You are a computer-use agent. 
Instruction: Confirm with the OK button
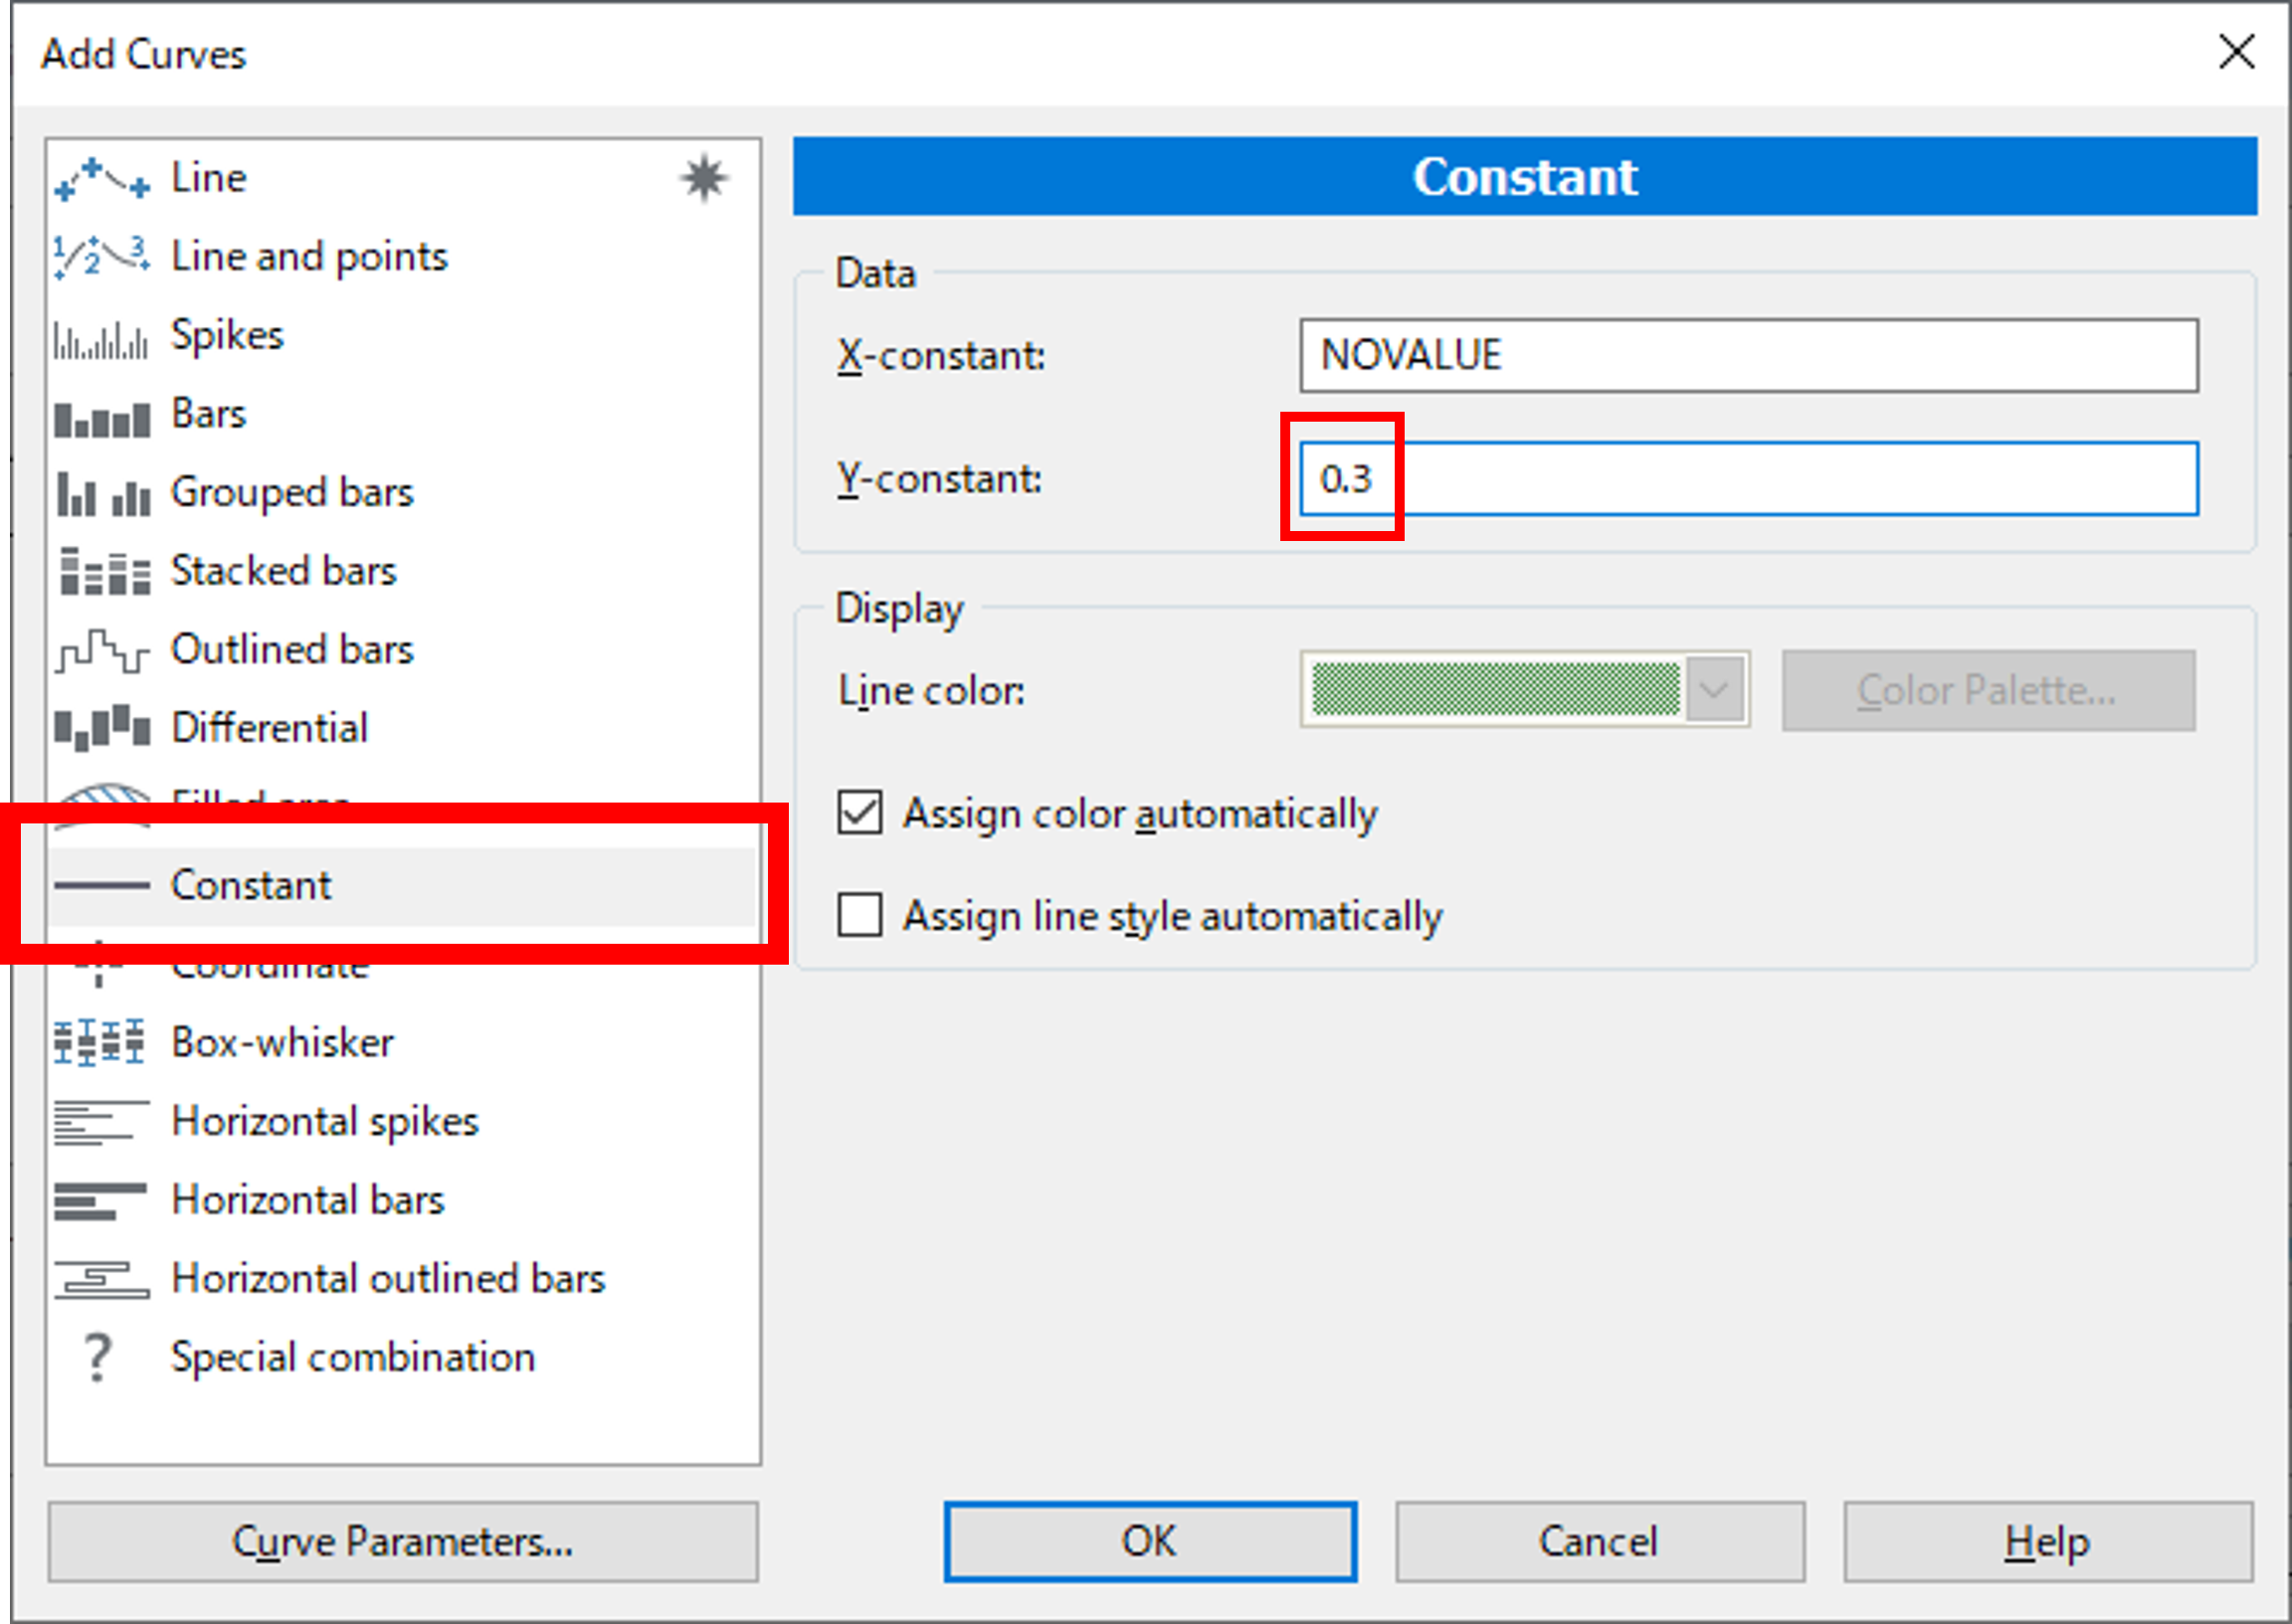point(1150,1542)
